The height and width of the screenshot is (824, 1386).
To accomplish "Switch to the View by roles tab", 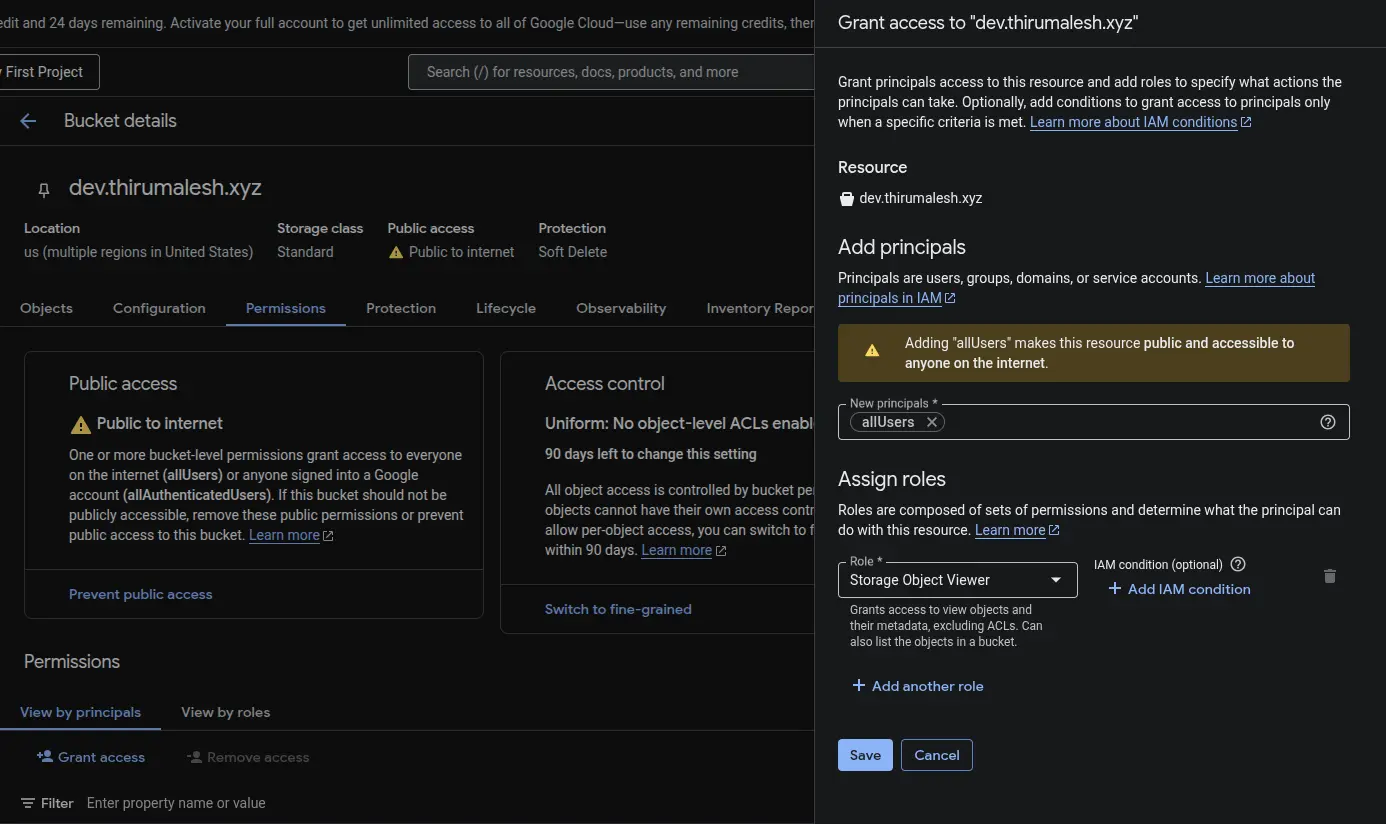I will (225, 712).
